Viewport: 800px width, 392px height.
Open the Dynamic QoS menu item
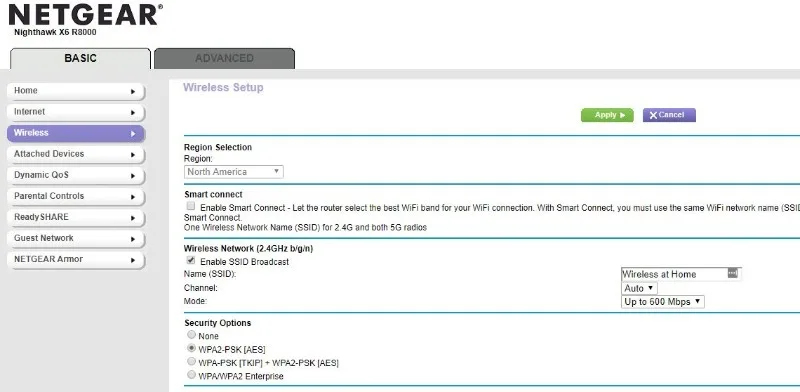(x=76, y=175)
